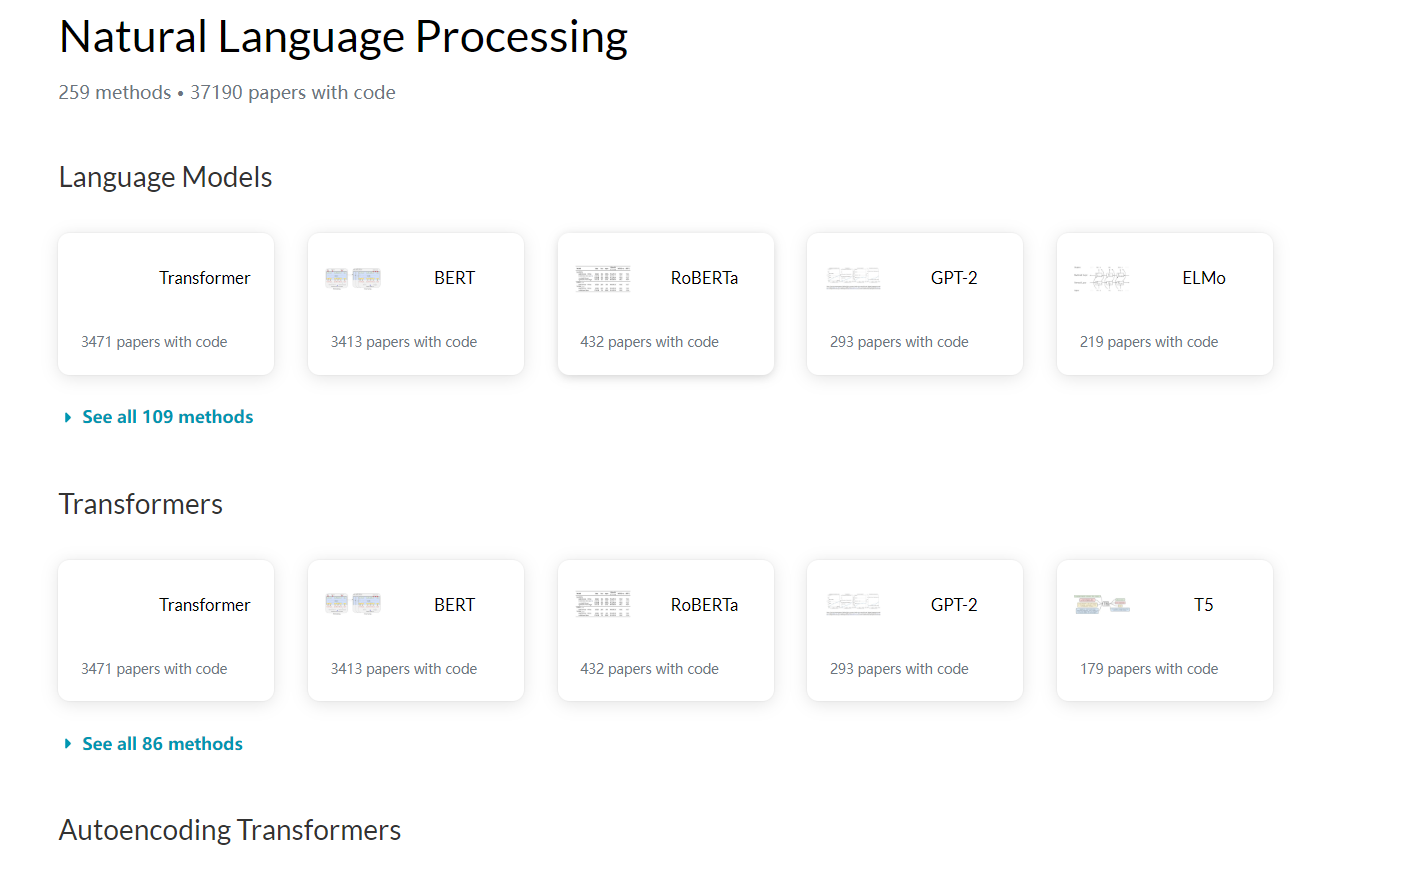Click the 3471 papers with code label on Transformer
The width and height of the screenshot is (1403, 869).
[154, 341]
